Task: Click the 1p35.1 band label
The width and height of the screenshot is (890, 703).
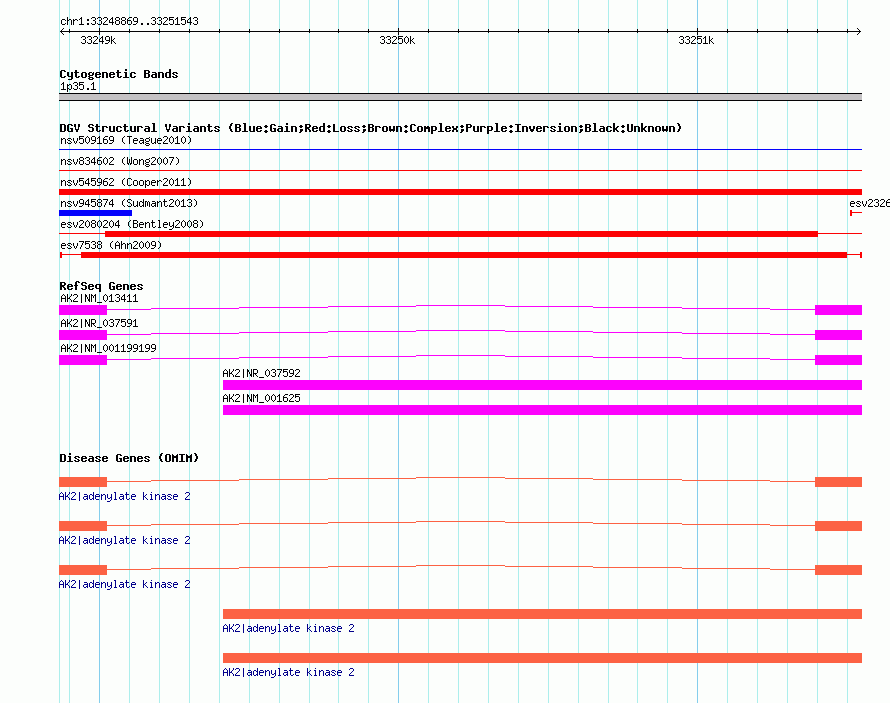Action: 78,86
